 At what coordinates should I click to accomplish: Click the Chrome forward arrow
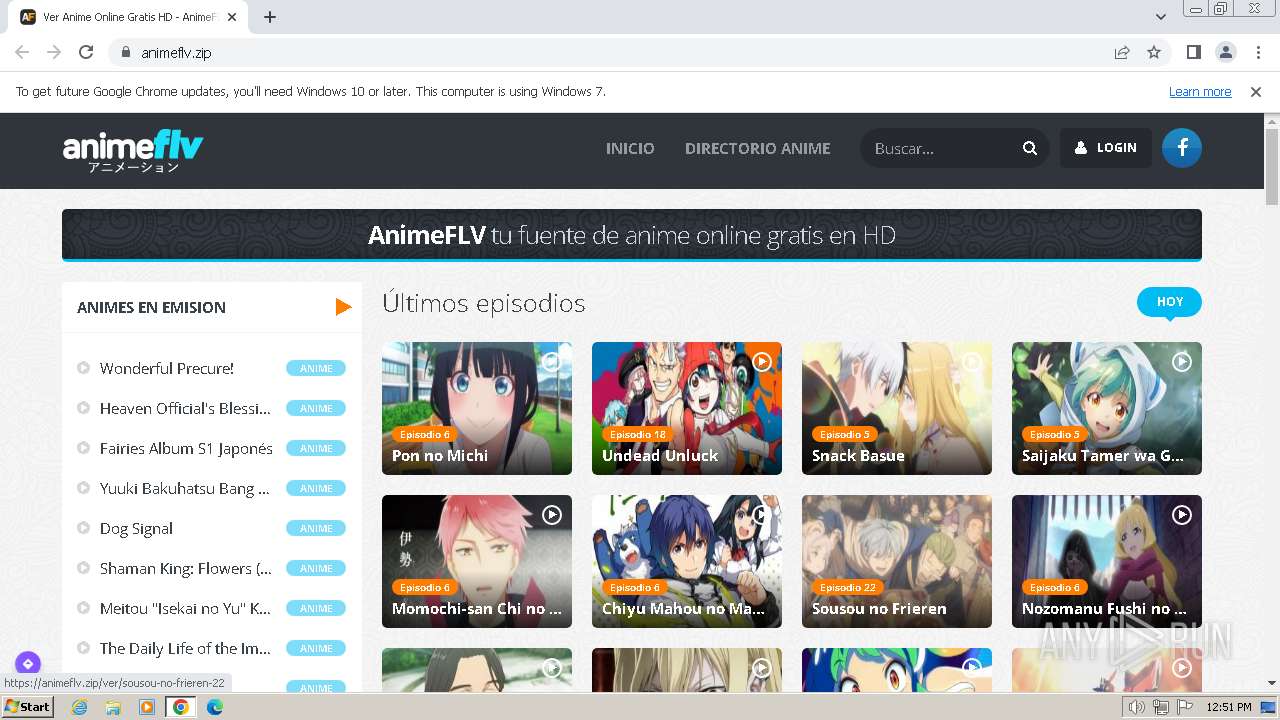(54, 52)
